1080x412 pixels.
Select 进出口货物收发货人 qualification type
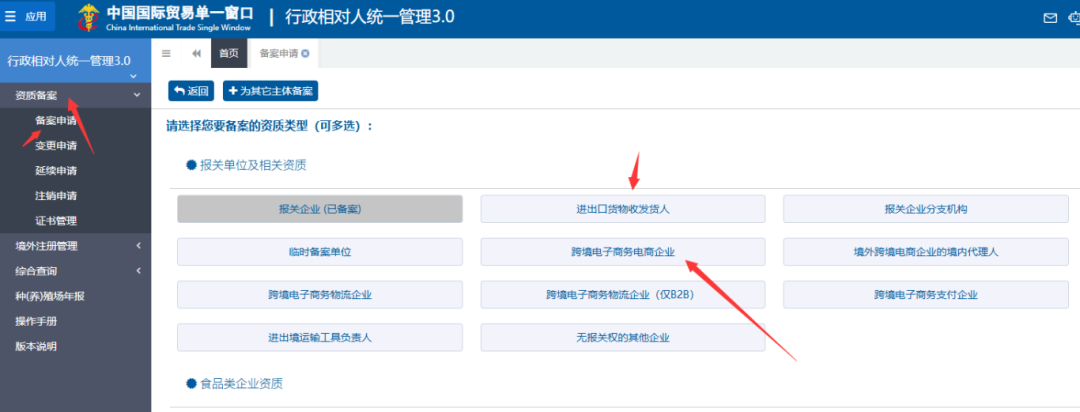pyautogui.click(x=623, y=209)
